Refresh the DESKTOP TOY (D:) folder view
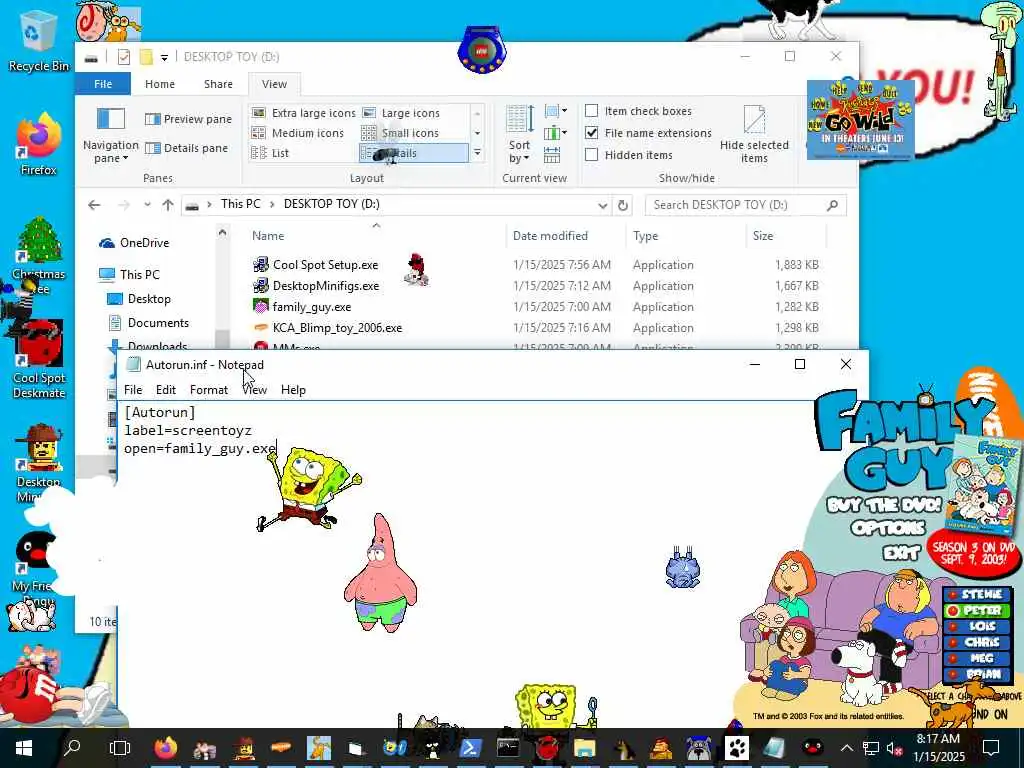The width and height of the screenshot is (1024, 768). (x=623, y=205)
